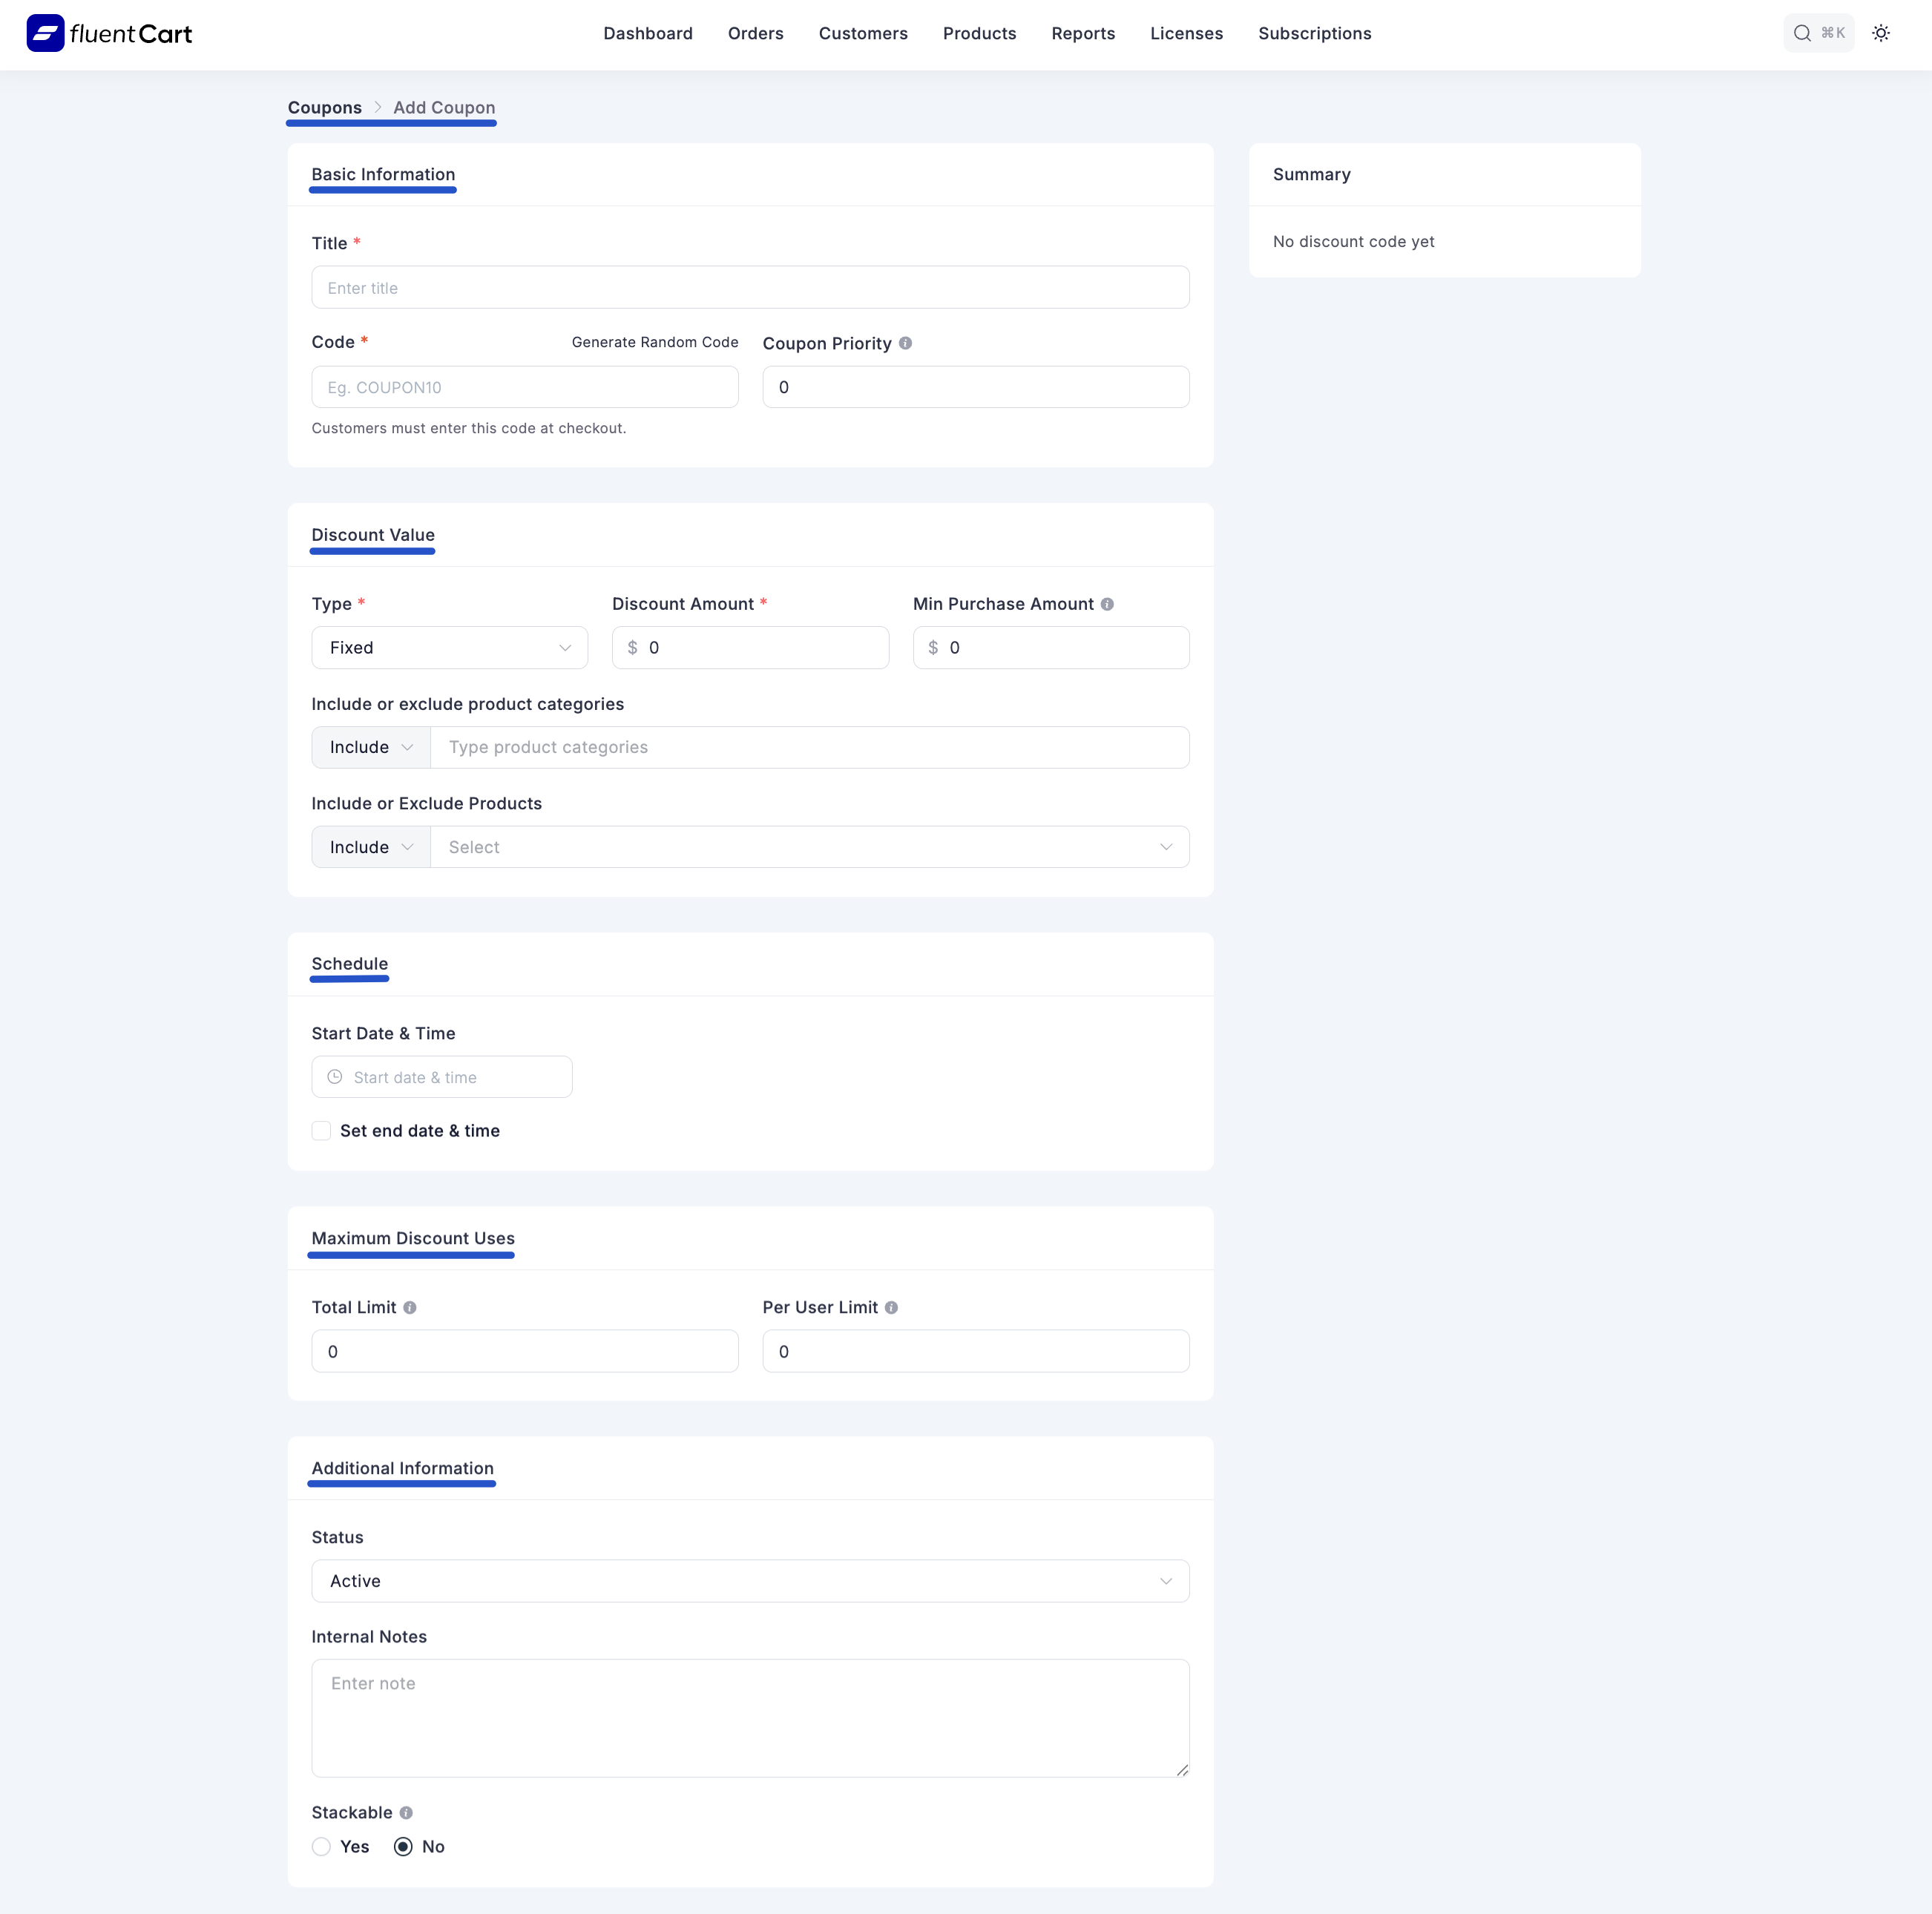Switch to the Reports section
Viewport: 1932px width, 1914px height.
(1083, 33)
